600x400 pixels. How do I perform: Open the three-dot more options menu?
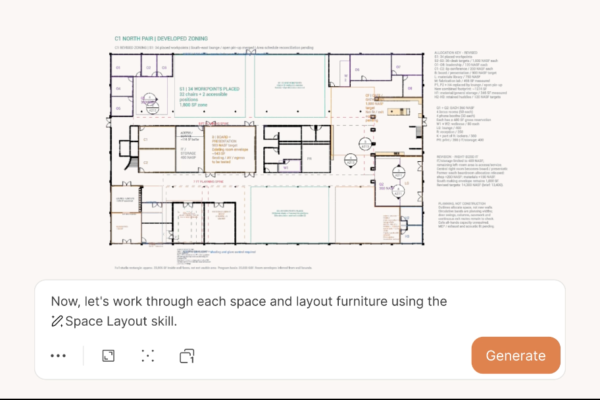click(x=58, y=356)
